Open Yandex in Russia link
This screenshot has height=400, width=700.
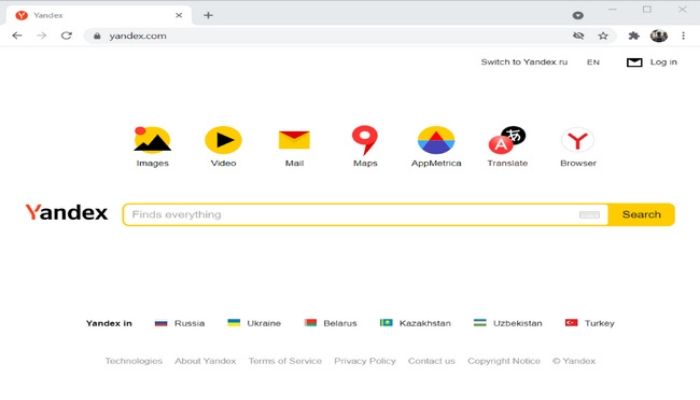tap(189, 323)
